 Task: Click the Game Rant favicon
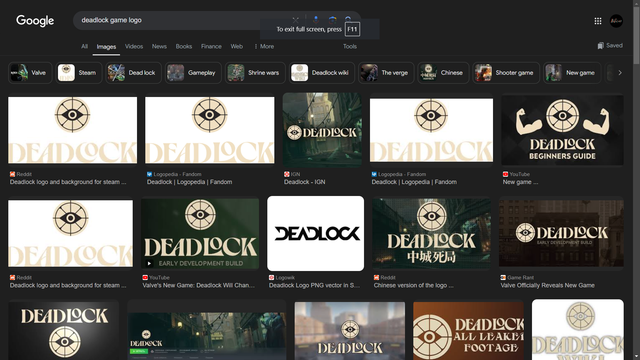point(503,278)
